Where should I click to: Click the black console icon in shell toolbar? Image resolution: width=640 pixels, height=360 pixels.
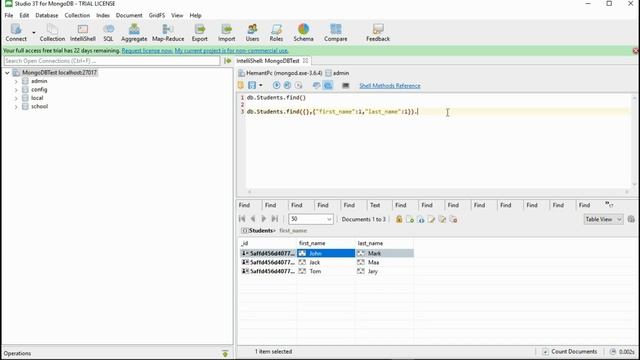click(x=345, y=85)
